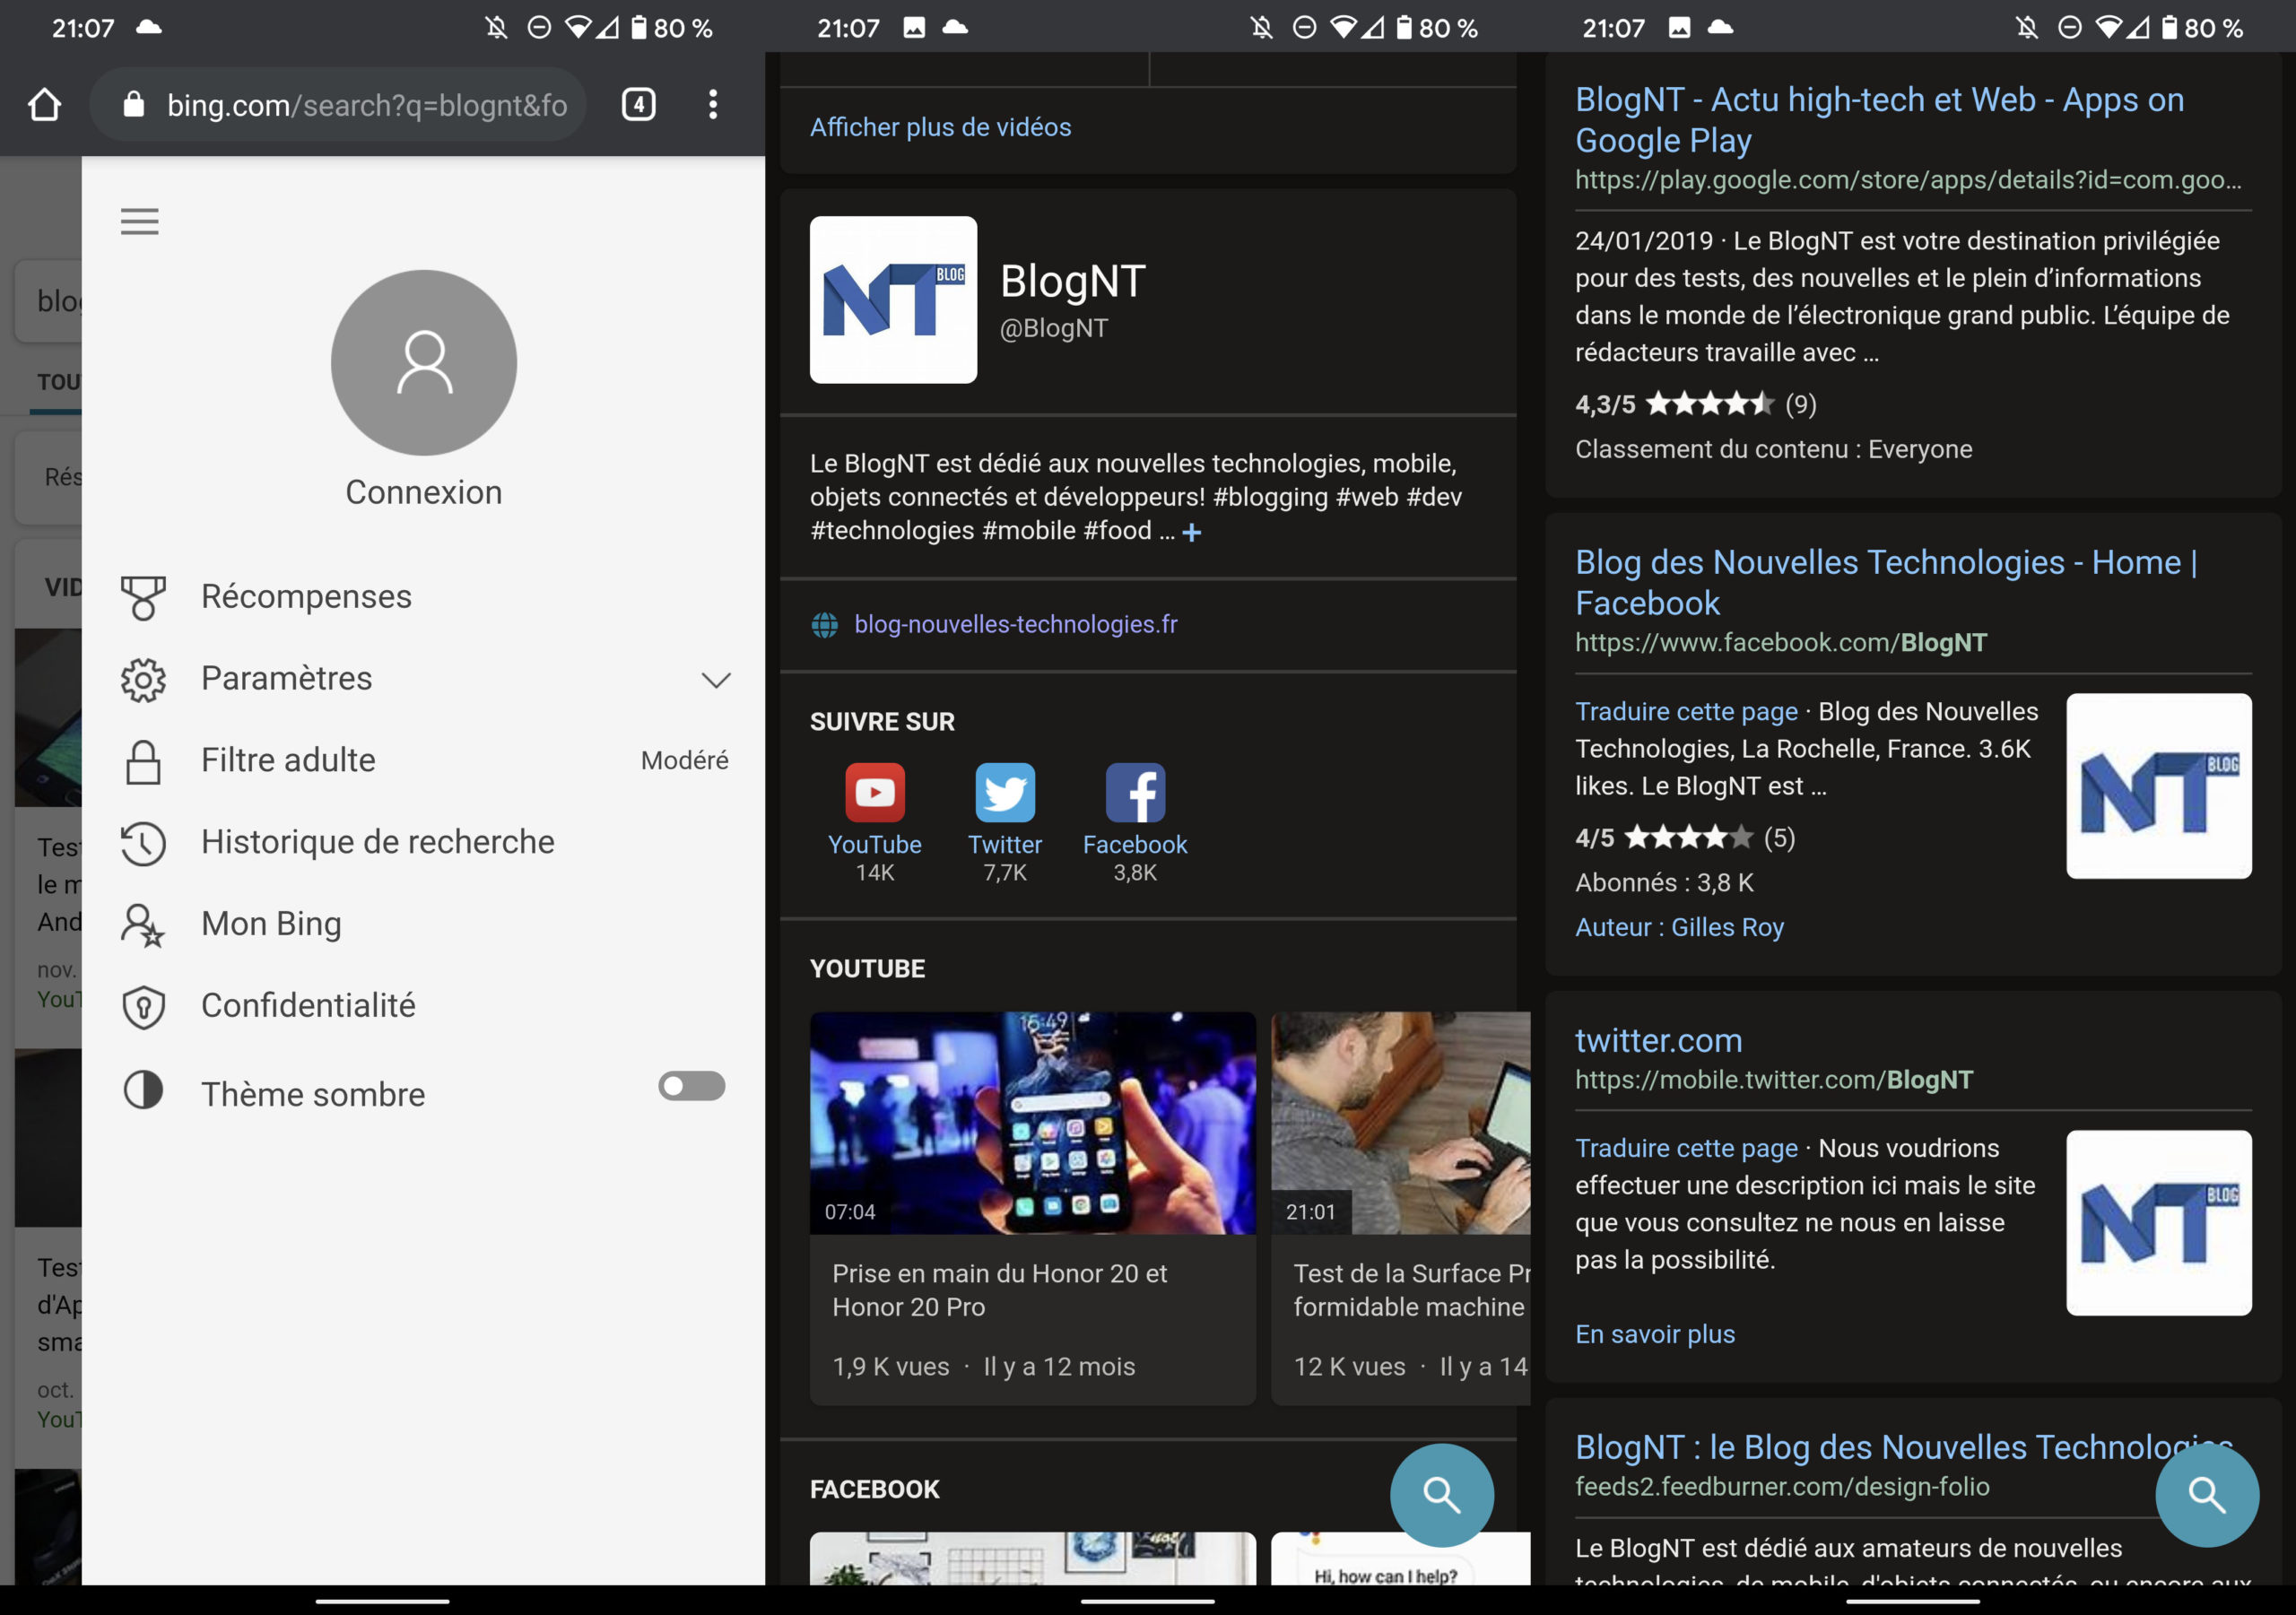Tap the Connexion profile avatar
The image size is (2296, 1615).
pos(424,362)
